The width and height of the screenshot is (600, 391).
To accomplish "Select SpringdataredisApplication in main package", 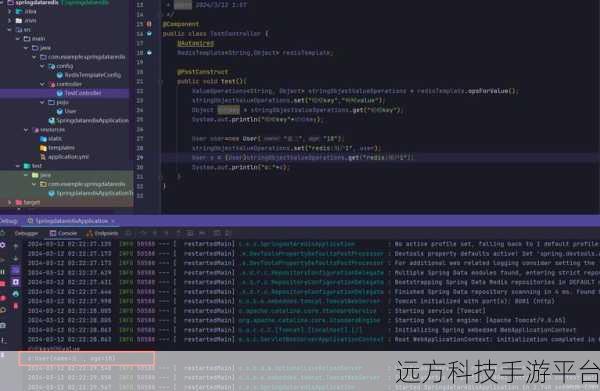I will [x=93, y=121].
